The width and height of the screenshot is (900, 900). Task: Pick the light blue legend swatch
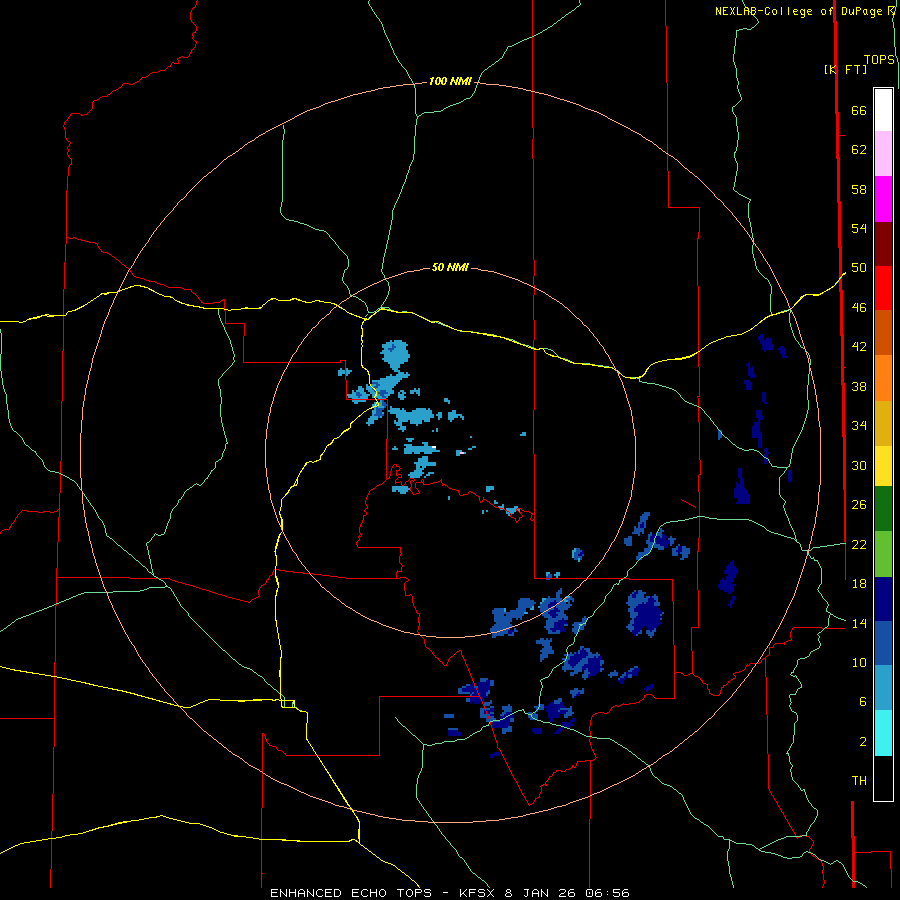click(x=883, y=688)
